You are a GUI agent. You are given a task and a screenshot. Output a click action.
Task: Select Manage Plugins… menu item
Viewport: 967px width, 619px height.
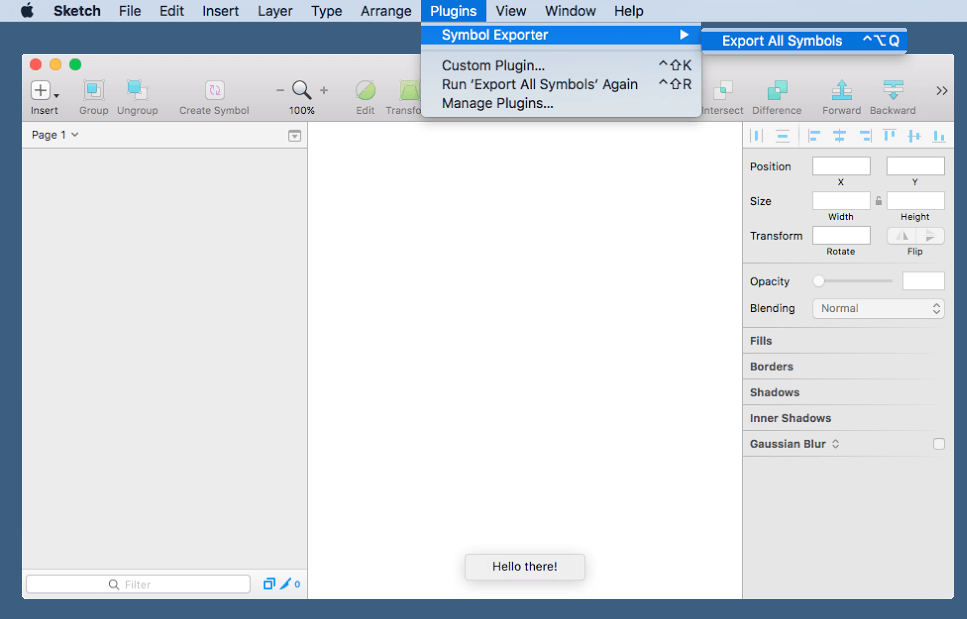[497, 103]
